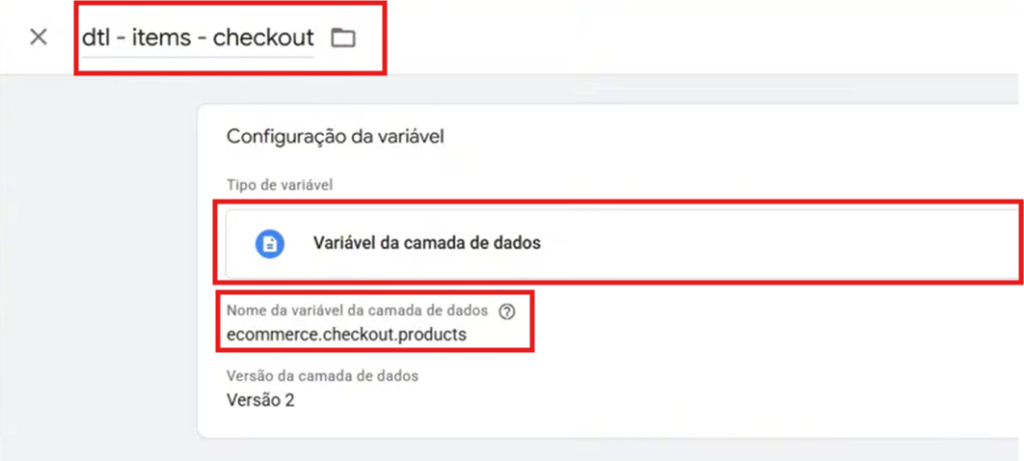The image size is (1024, 461).
Task: Click the ecommerce.checkout.products value
Action: click(x=347, y=334)
